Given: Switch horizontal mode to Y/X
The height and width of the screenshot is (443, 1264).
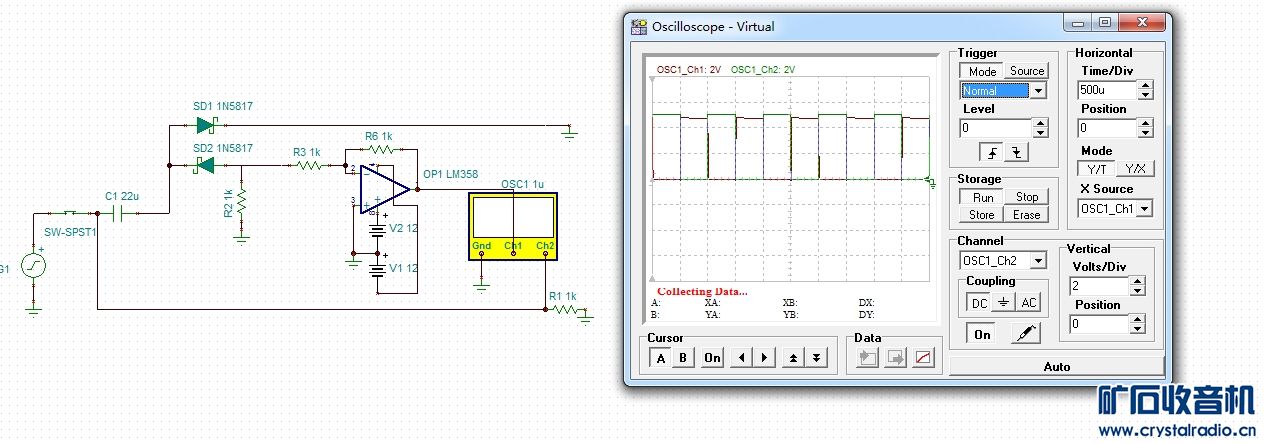Looking at the screenshot, I should pos(1133,169).
